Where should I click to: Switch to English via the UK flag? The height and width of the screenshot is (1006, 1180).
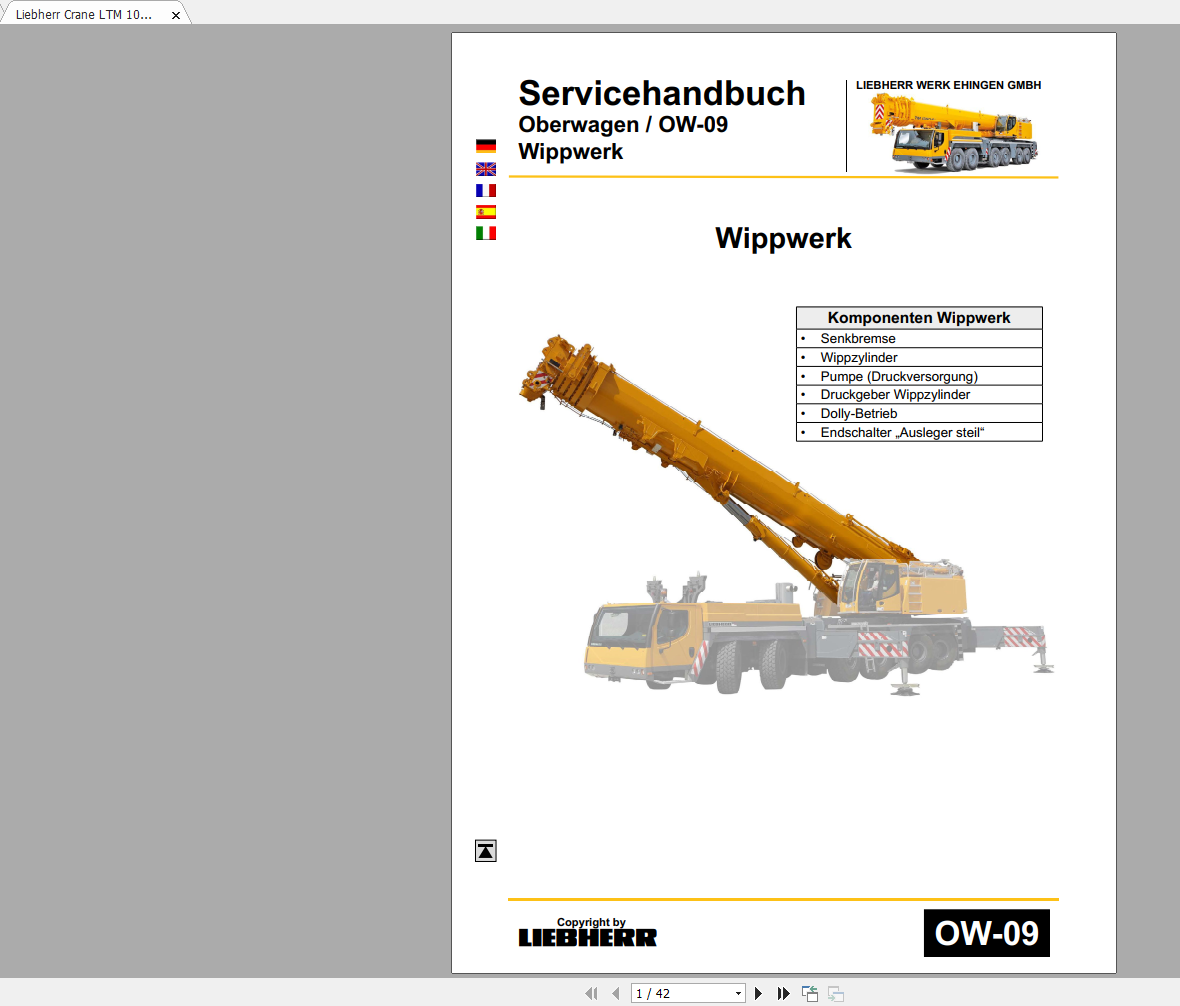pyautogui.click(x=486, y=168)
